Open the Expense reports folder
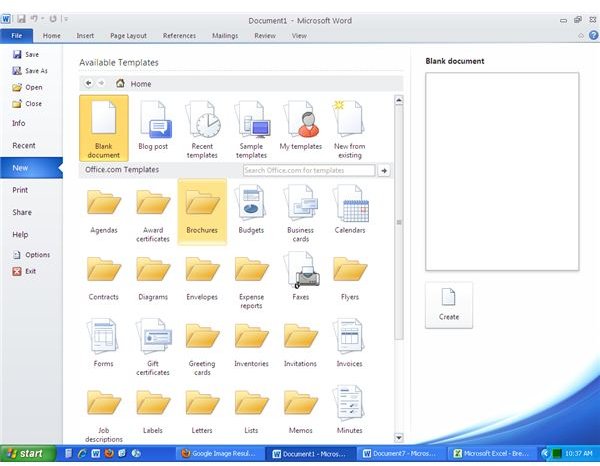Screen dimensions: 600x466 point(251,281)
